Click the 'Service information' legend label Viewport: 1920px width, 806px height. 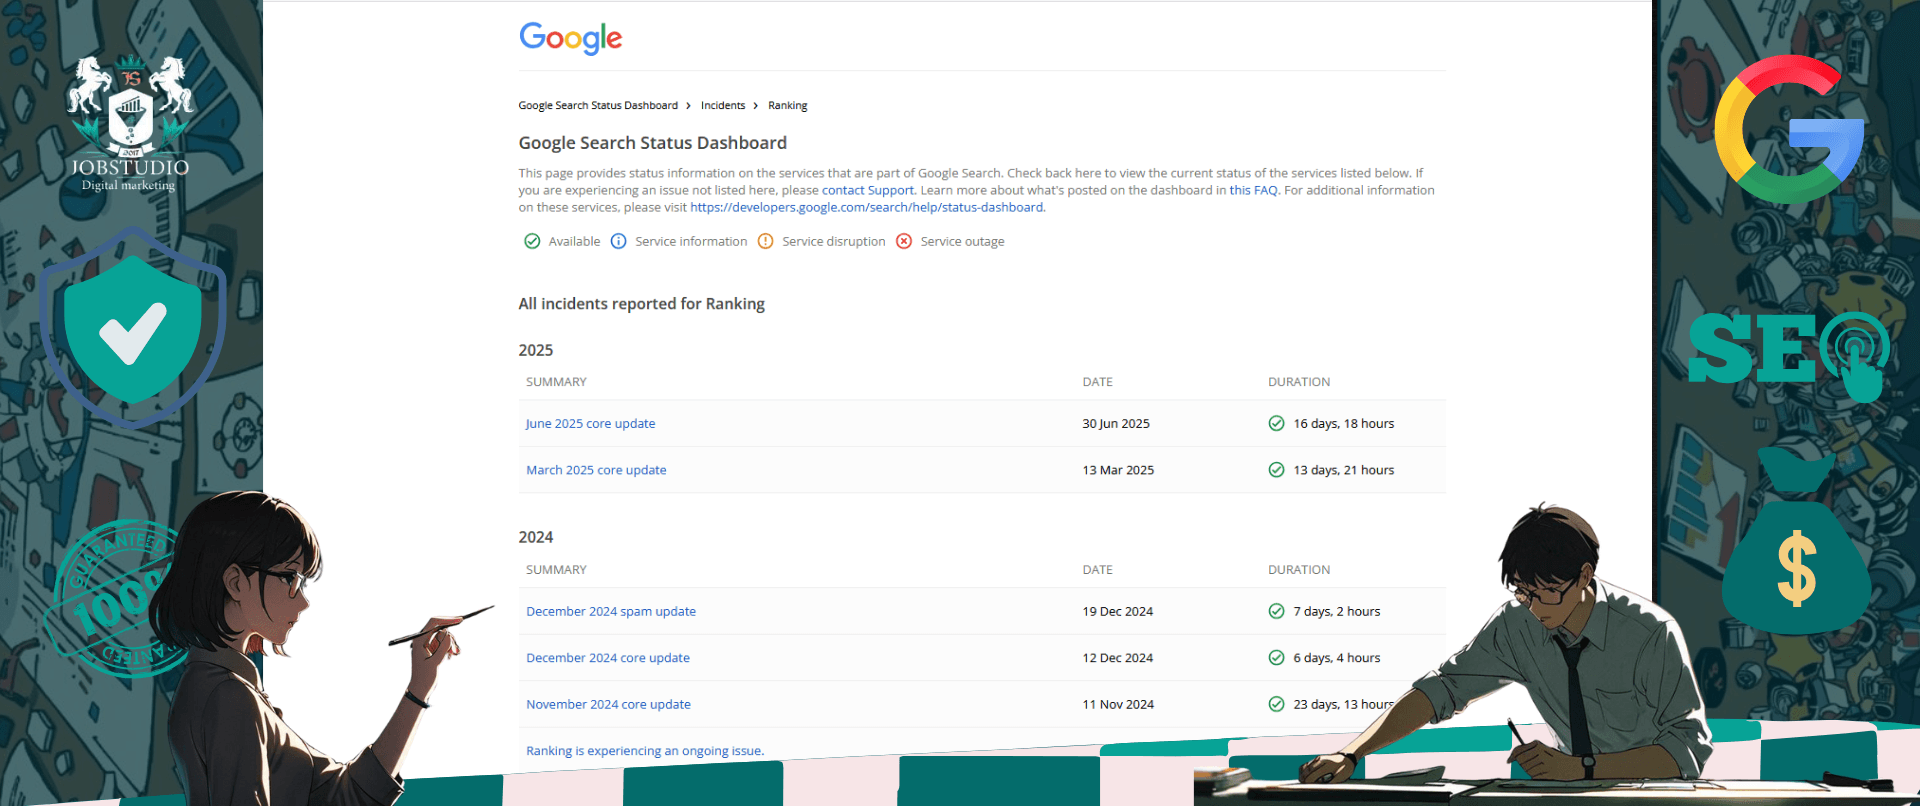tap(691, 242)
